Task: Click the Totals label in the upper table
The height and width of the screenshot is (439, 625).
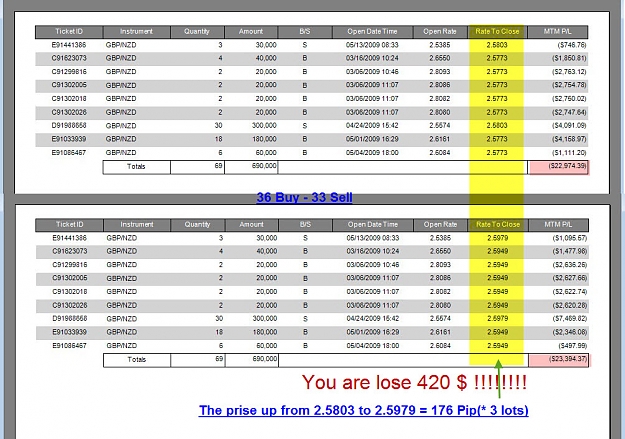Action: pos(136,167)
